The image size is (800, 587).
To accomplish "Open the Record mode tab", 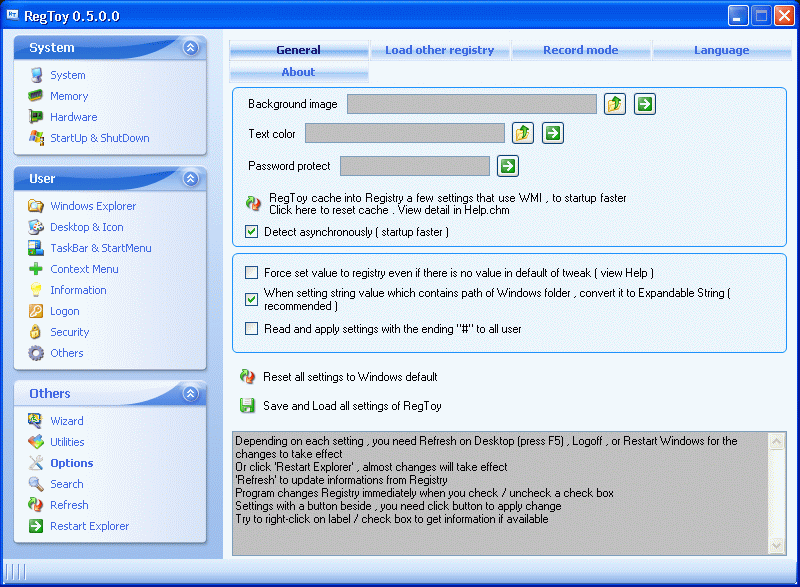I will [x=581, y=50].
